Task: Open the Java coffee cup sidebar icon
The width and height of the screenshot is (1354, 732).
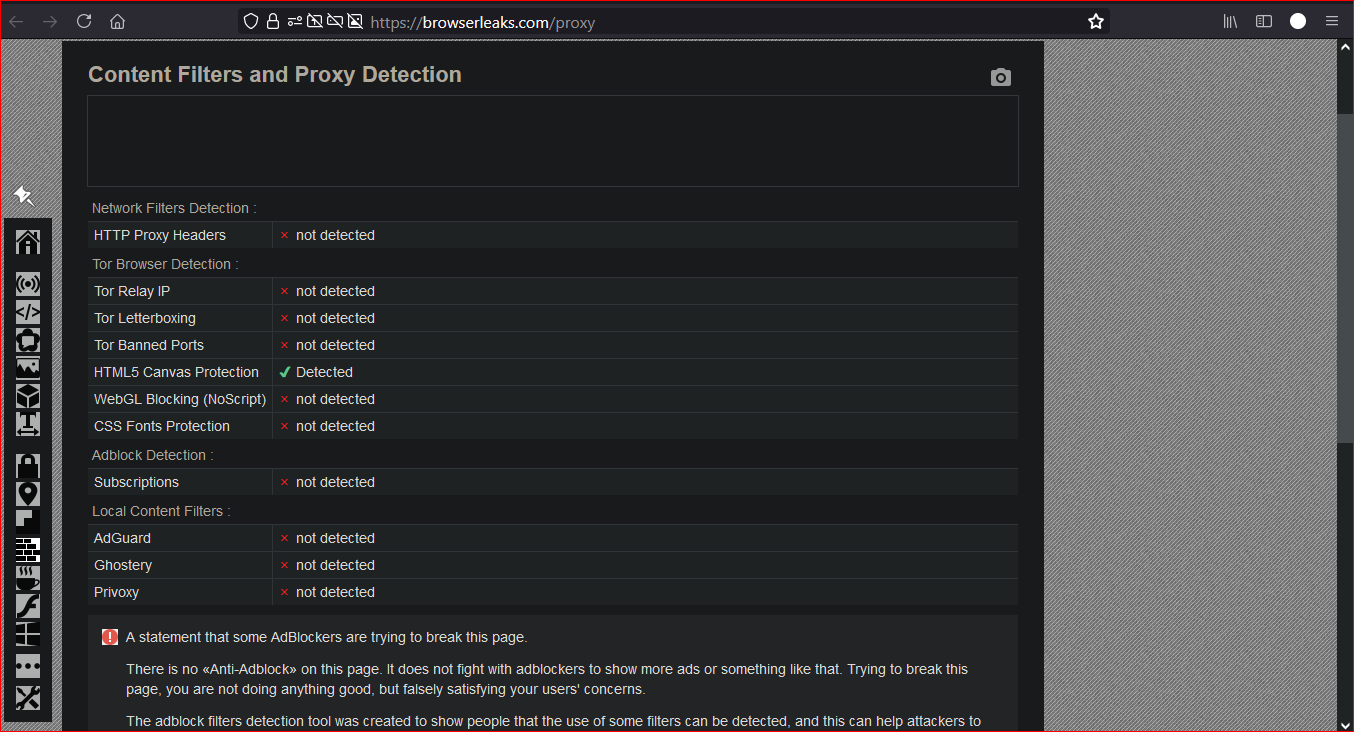Action: [x=28, y=578]
